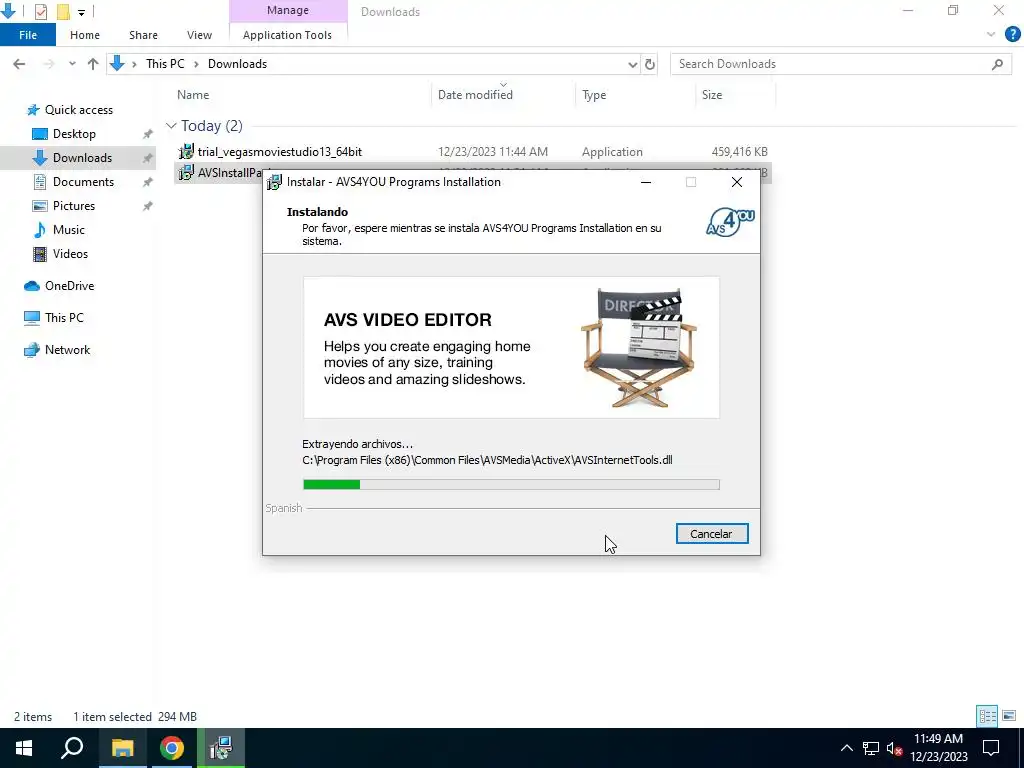
Task: Open Customize Quick Access Toolbar dropdown
Action: click(x=81, y=12)
